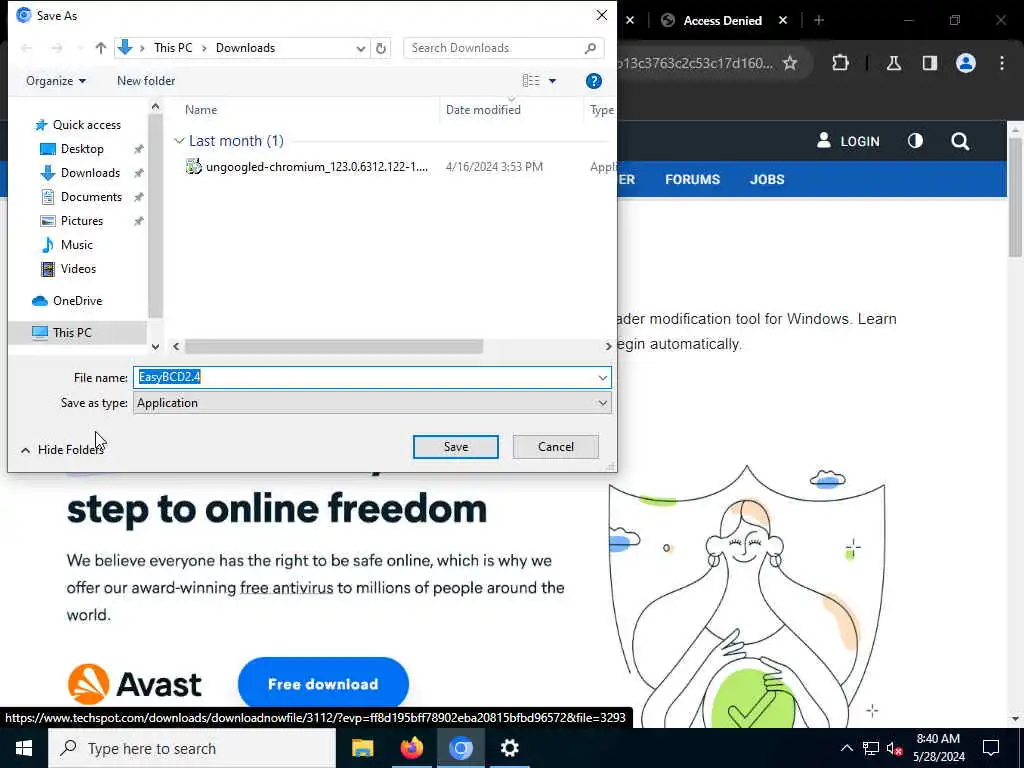
Task: Open the Windows Start menu
Action: tap(24, 748)
